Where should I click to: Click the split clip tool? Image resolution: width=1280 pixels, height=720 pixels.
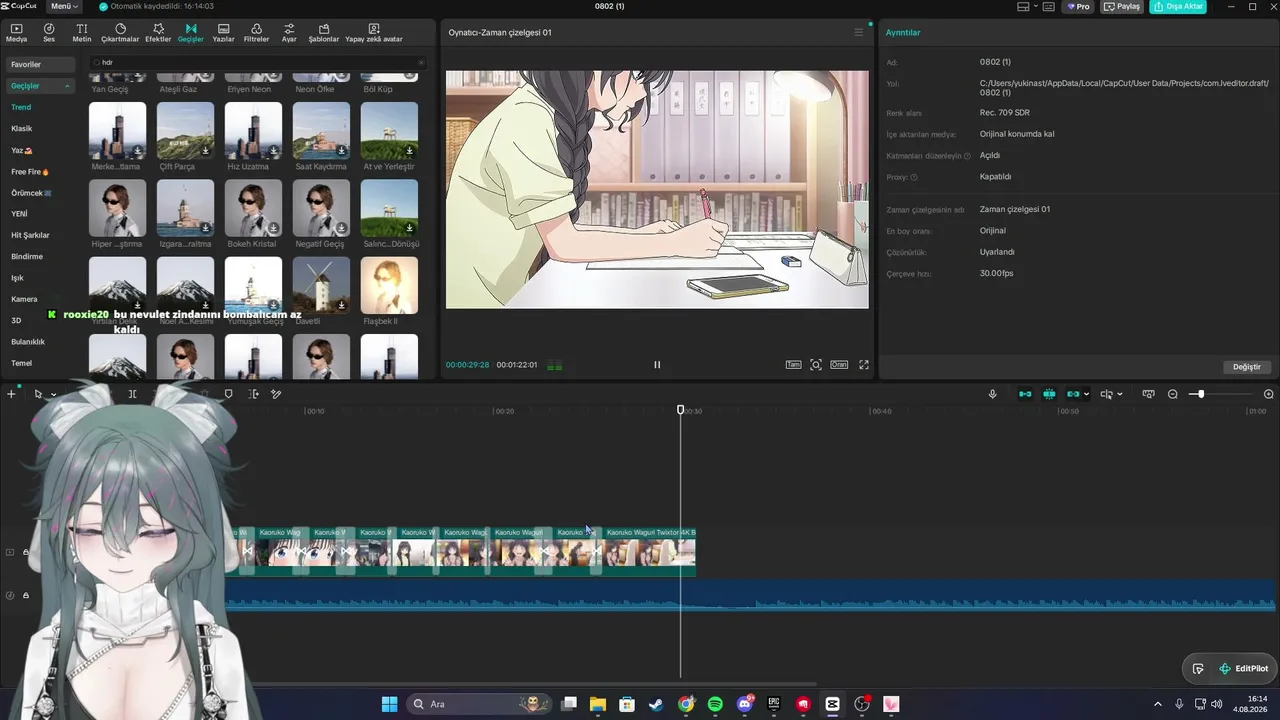coord(132,394)
